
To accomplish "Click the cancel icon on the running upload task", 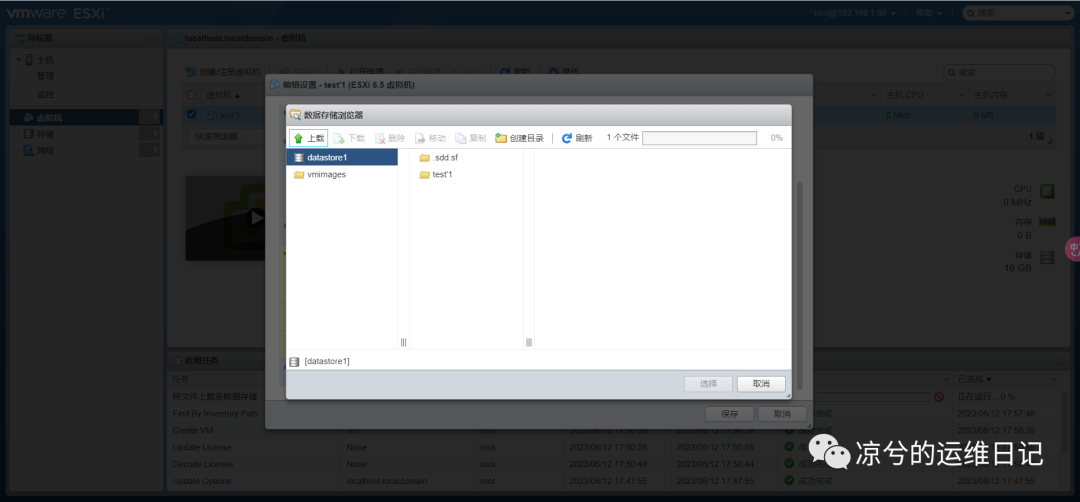I will [939, 397].
